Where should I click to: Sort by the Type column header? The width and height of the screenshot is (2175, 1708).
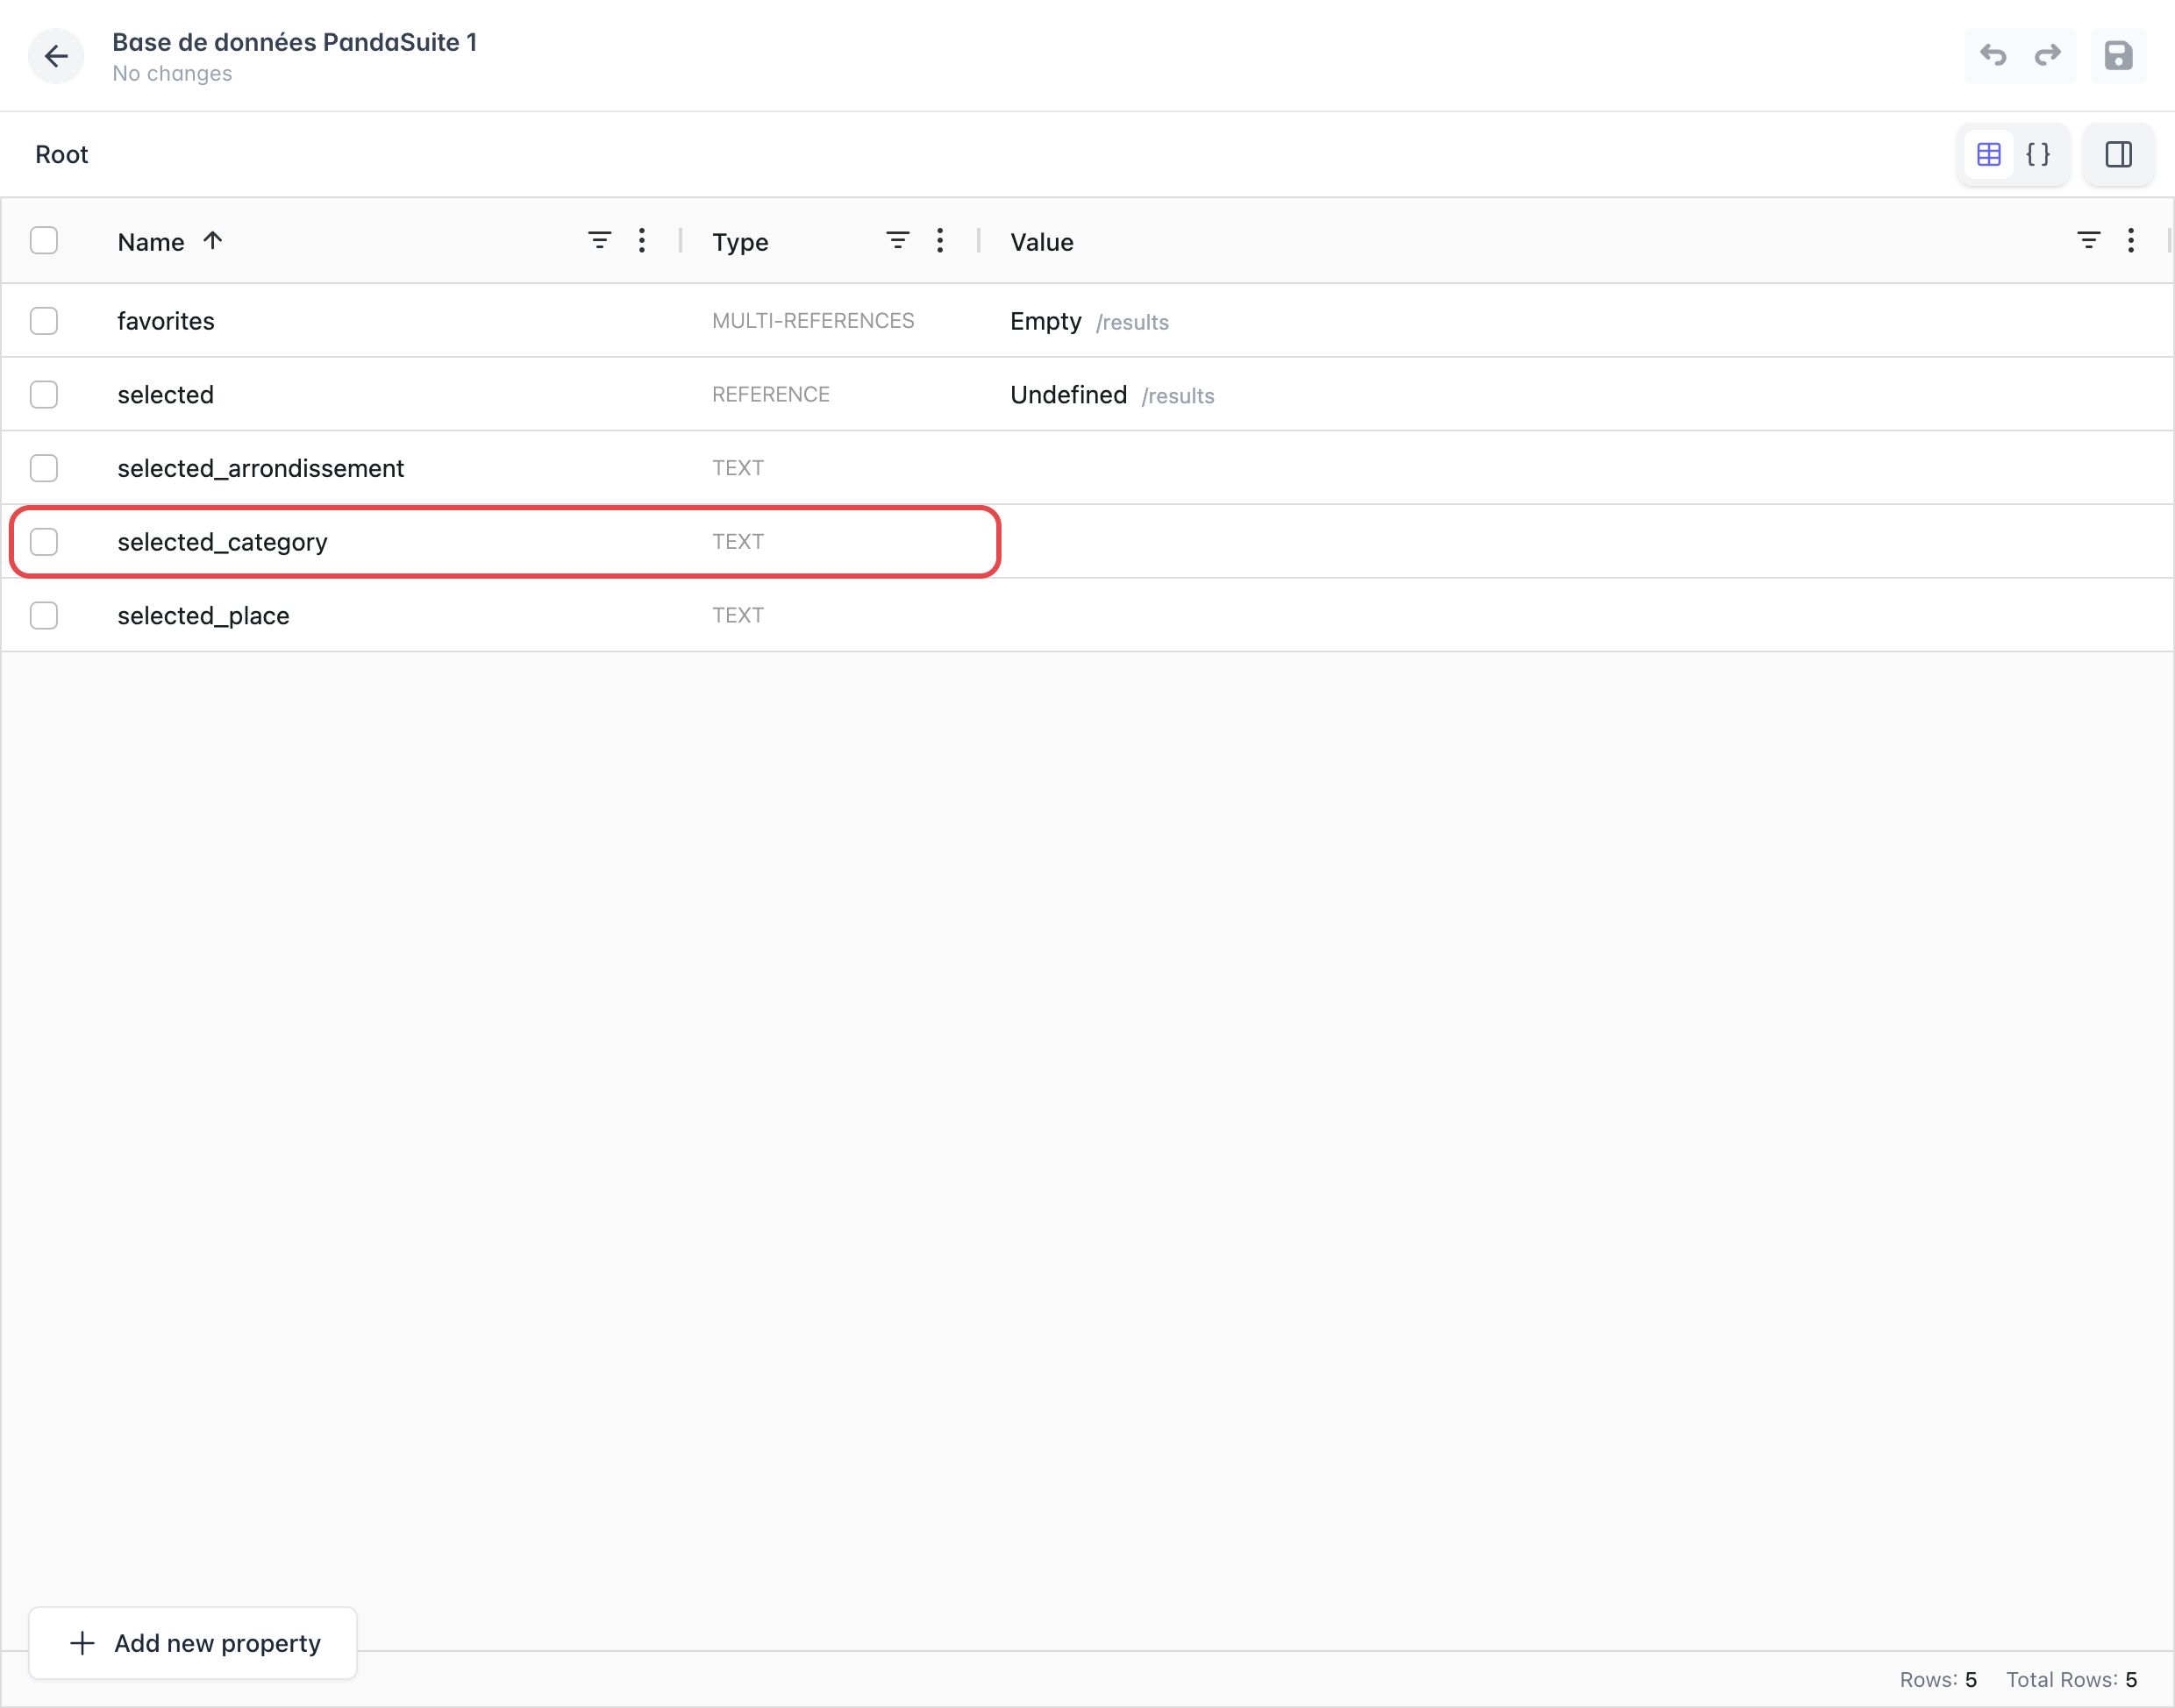pos(740,242)
